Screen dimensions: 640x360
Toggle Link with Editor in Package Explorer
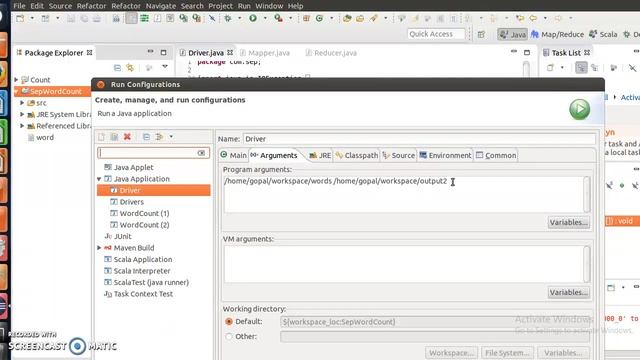130,68
